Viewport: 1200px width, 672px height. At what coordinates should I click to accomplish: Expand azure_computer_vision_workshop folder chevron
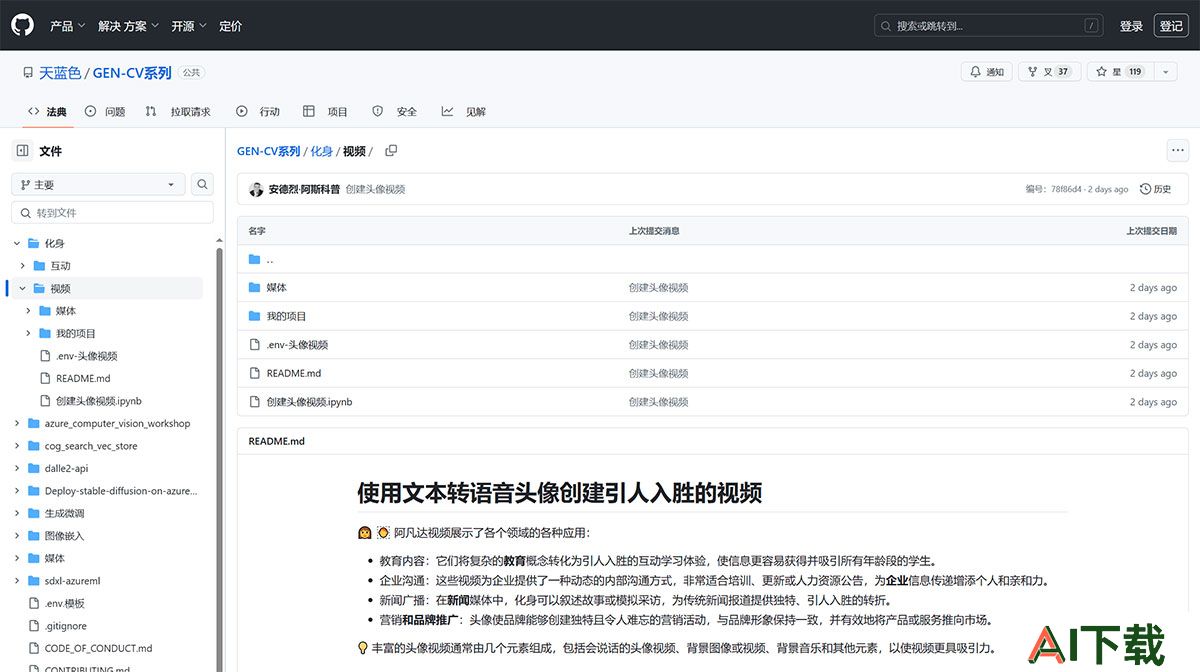point(17,423)
